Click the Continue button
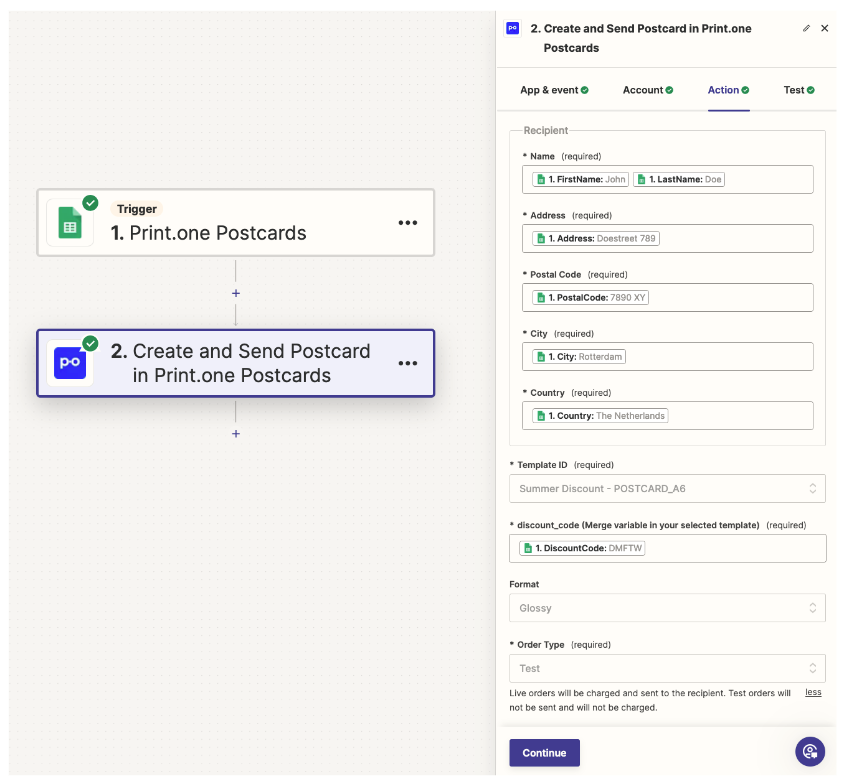This screenshot has width=845, height=784. click(544, 753)
